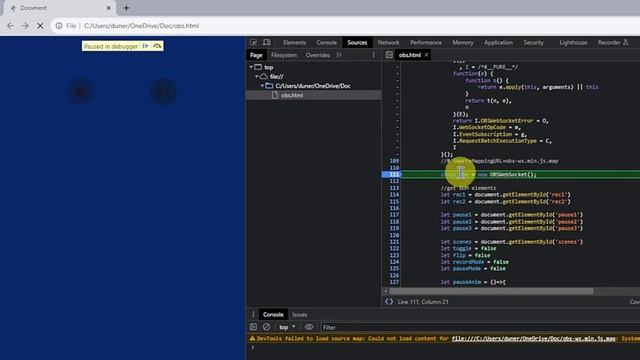Set breakpoint on line 109
Viewport: 640px width, 360px height.
394,161
